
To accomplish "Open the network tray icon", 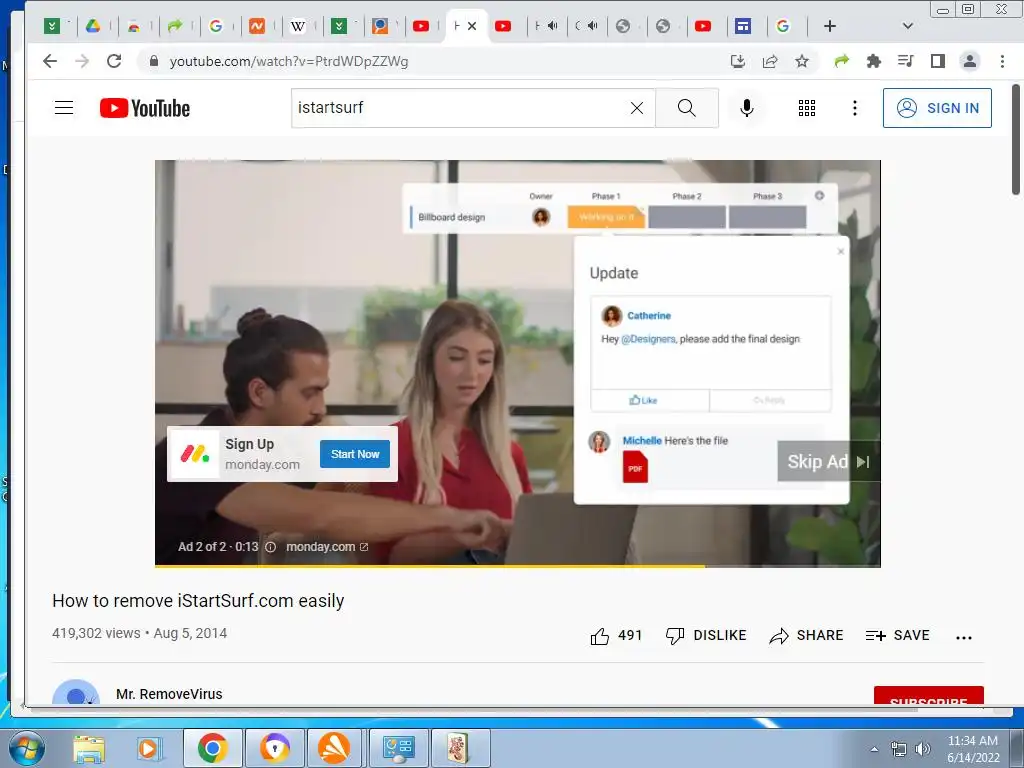I will pyautogui.click(x=899, y=749).
